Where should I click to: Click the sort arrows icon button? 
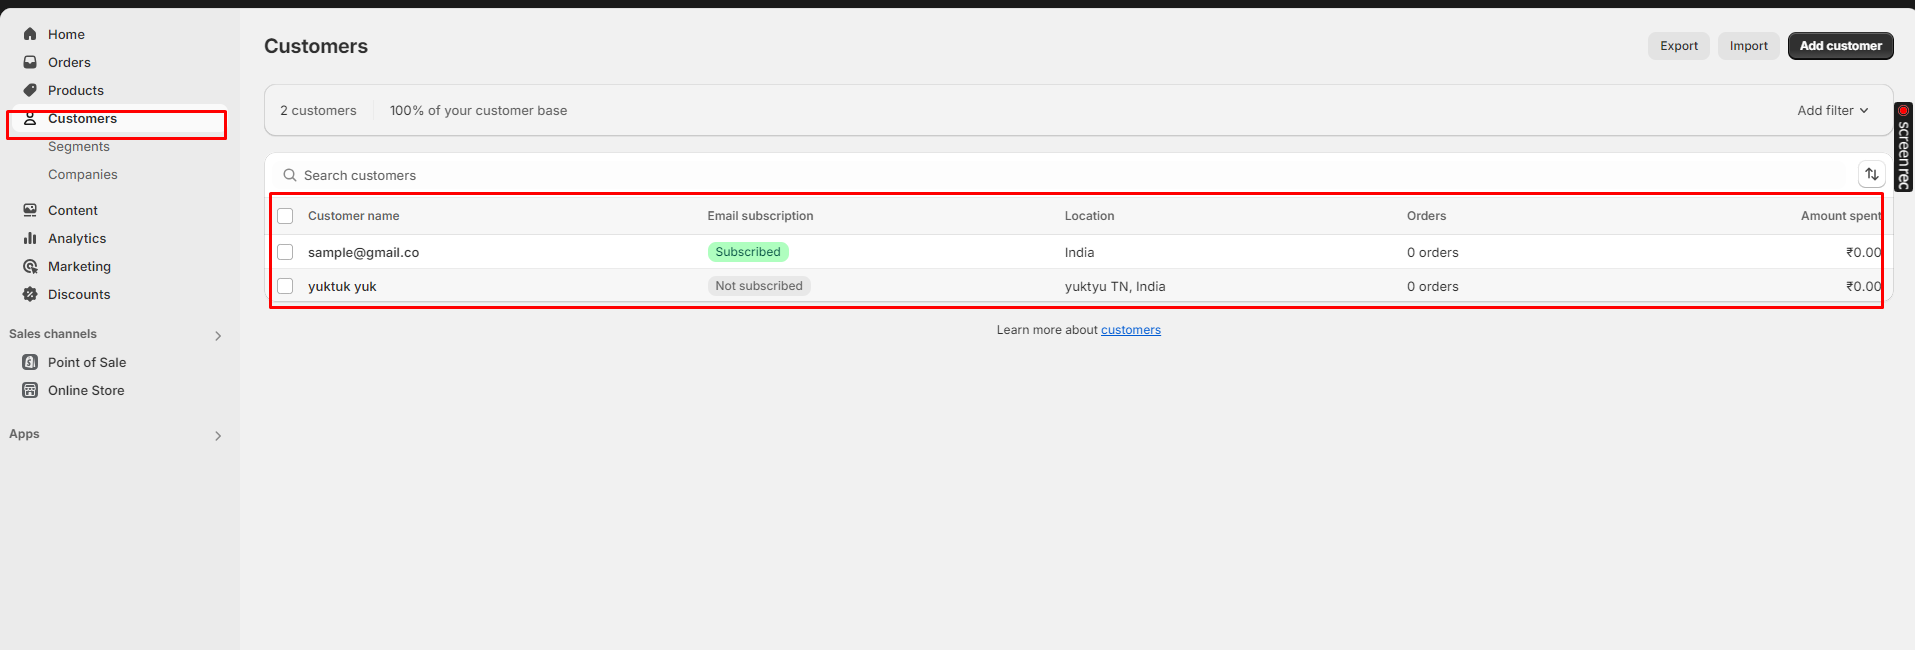click(x=1871, y=174)
